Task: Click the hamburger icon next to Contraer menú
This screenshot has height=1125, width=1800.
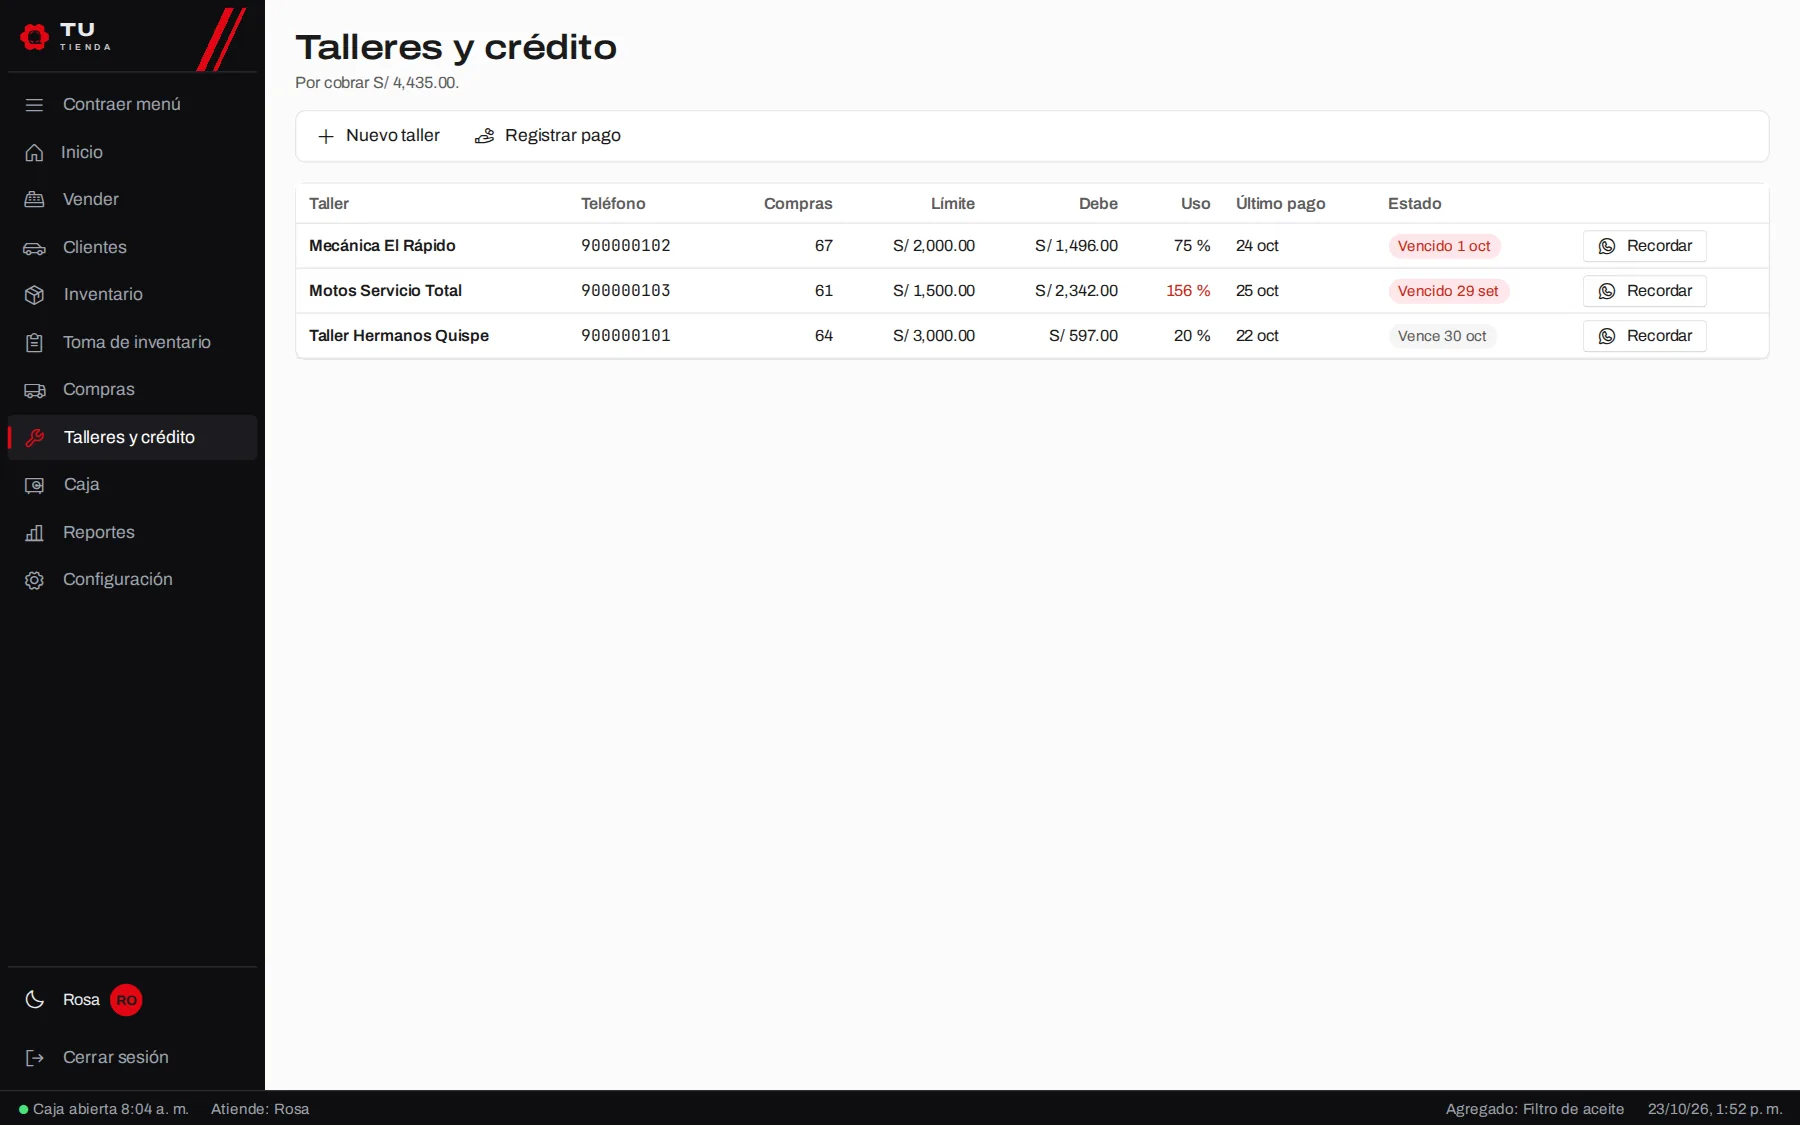Action: click(34, 105)
